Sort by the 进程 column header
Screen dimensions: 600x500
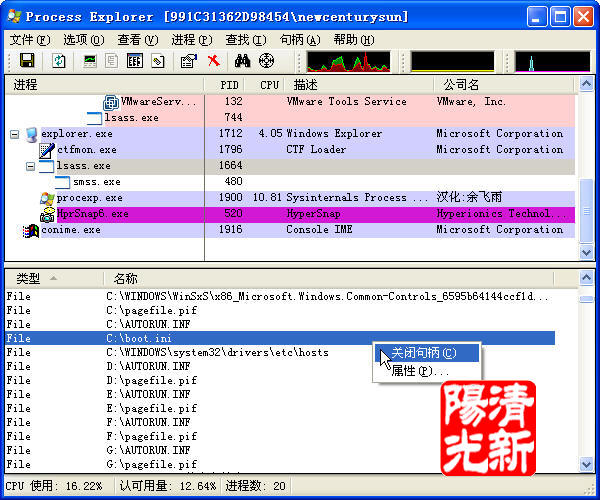coord(104,85)
